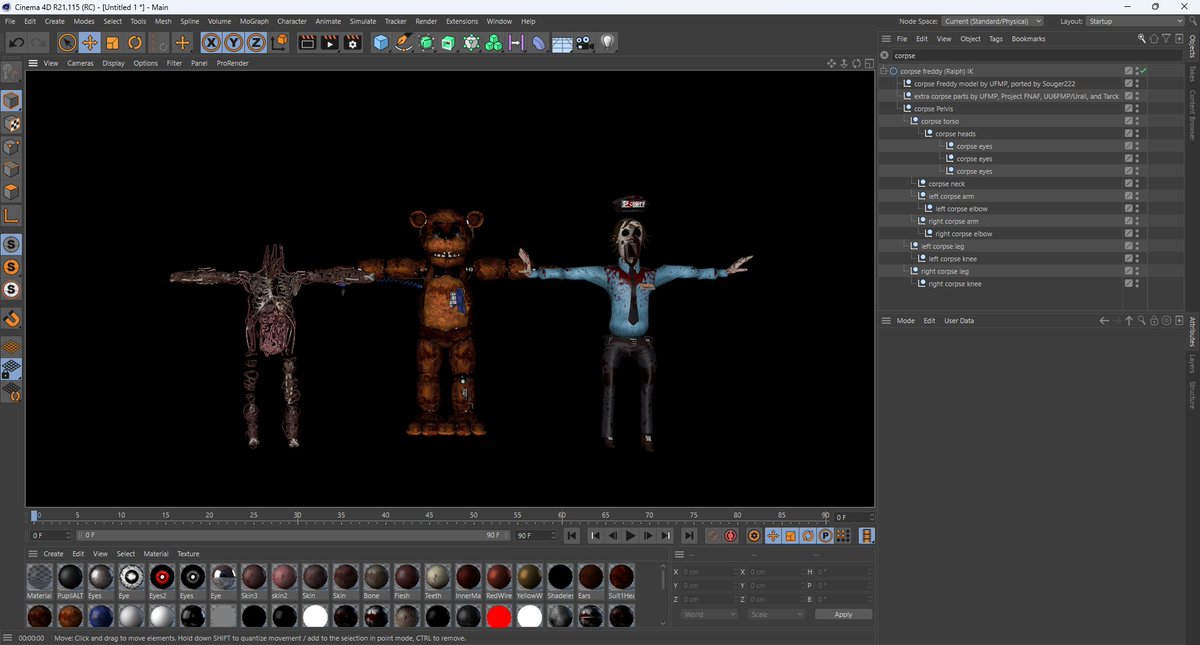The height and width of the screenshot is (645, 1200).
Task: Toggle the X axis lock
Action: coord(211,42)
